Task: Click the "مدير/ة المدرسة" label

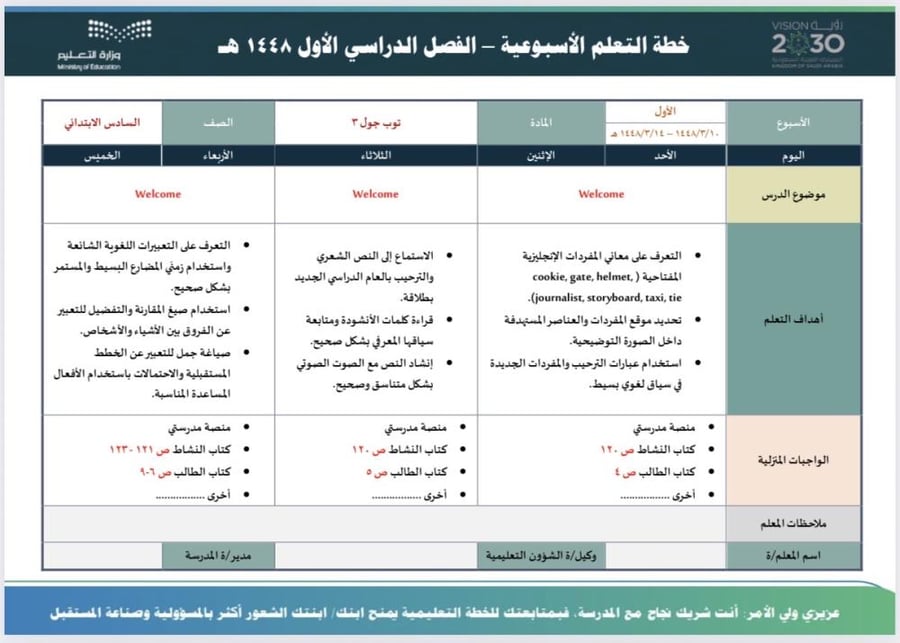Action: pyautogui.click(x=218, y=556)
